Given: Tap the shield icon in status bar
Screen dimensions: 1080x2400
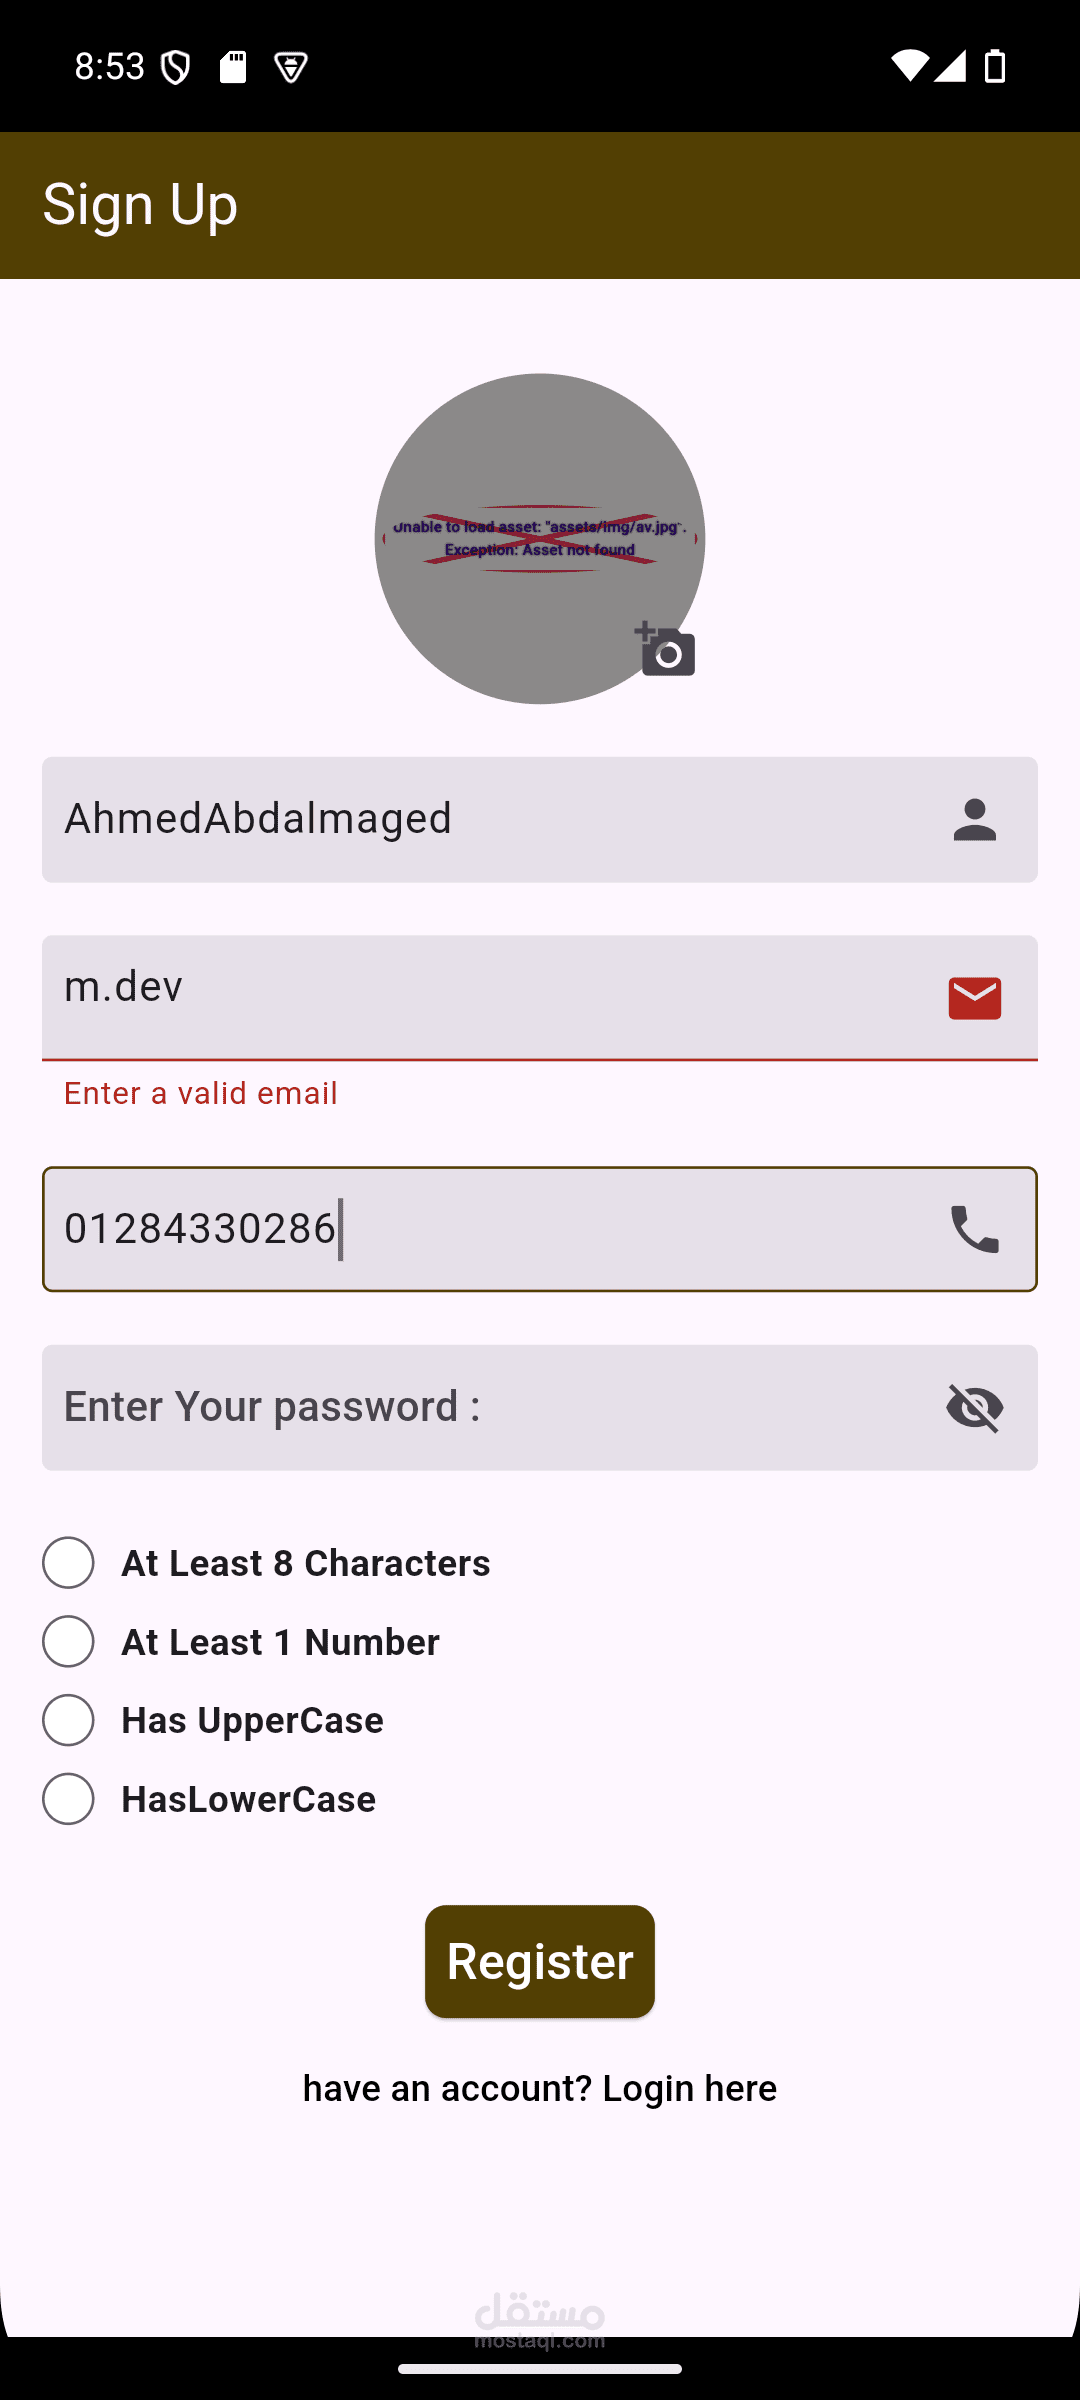Looking at the screenshot, I should (x=176, y=68).
